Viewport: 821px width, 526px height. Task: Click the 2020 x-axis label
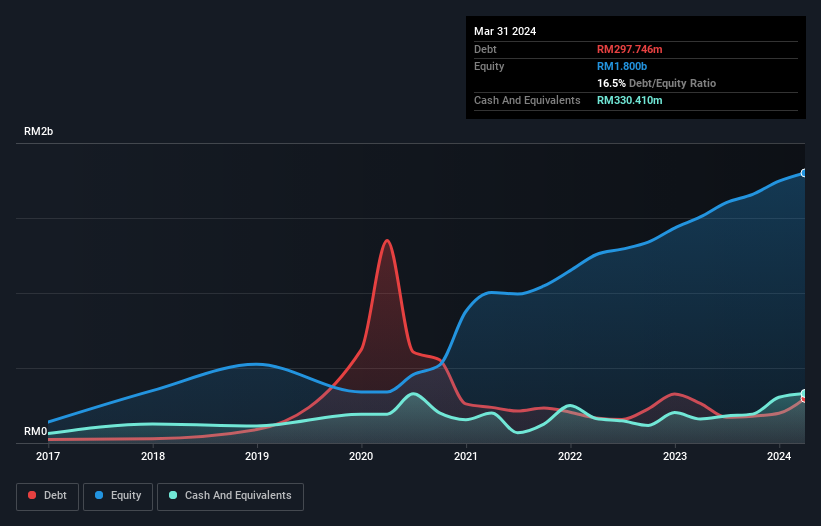[361, 456]
